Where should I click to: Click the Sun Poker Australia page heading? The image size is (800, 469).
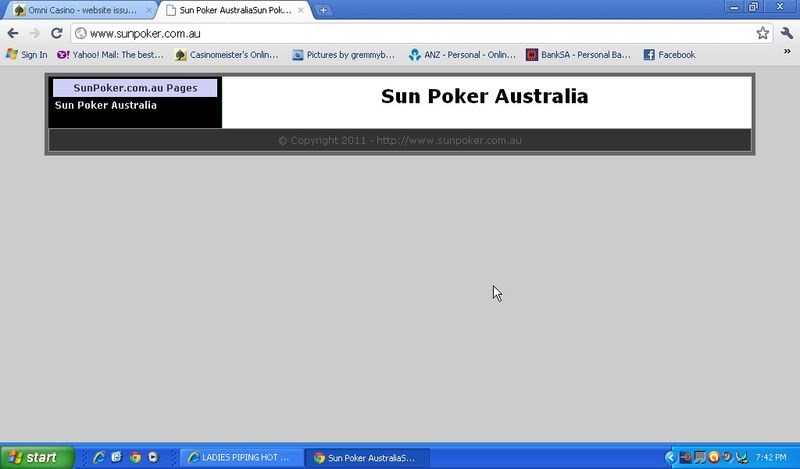485,96
